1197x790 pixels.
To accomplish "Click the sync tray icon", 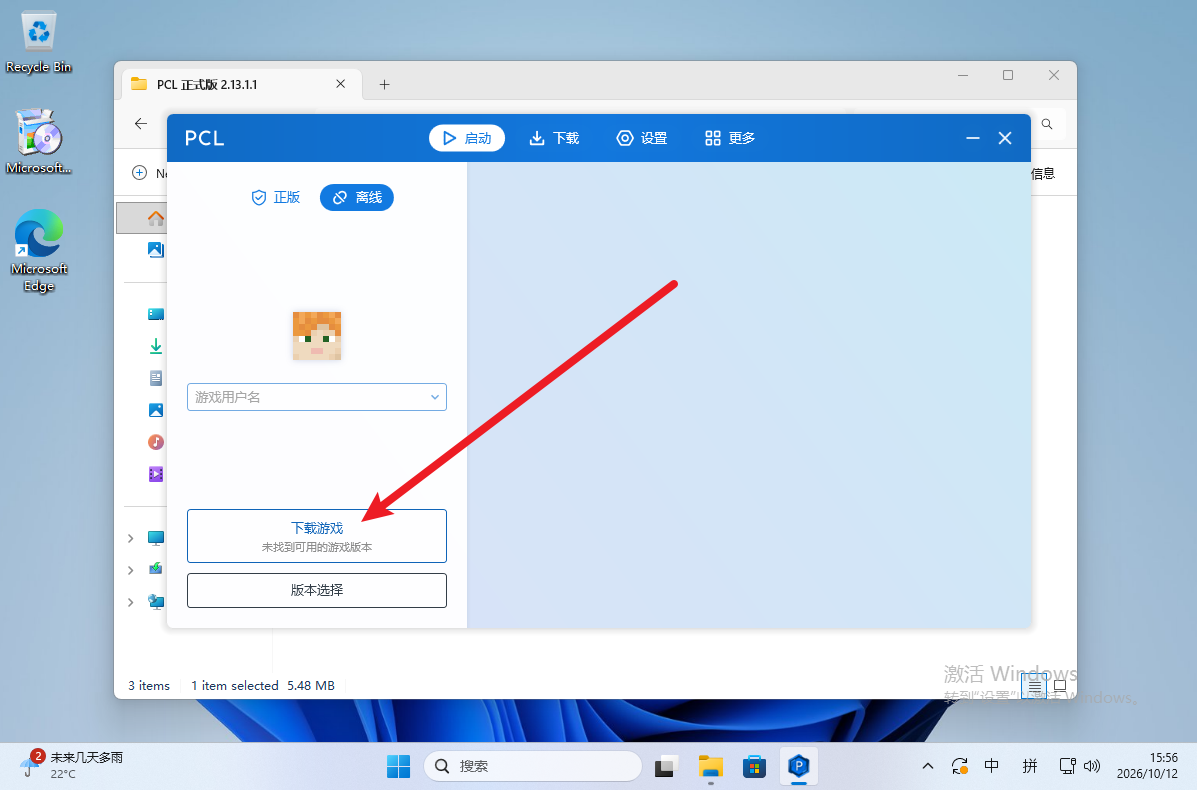I will click(960, 766).
